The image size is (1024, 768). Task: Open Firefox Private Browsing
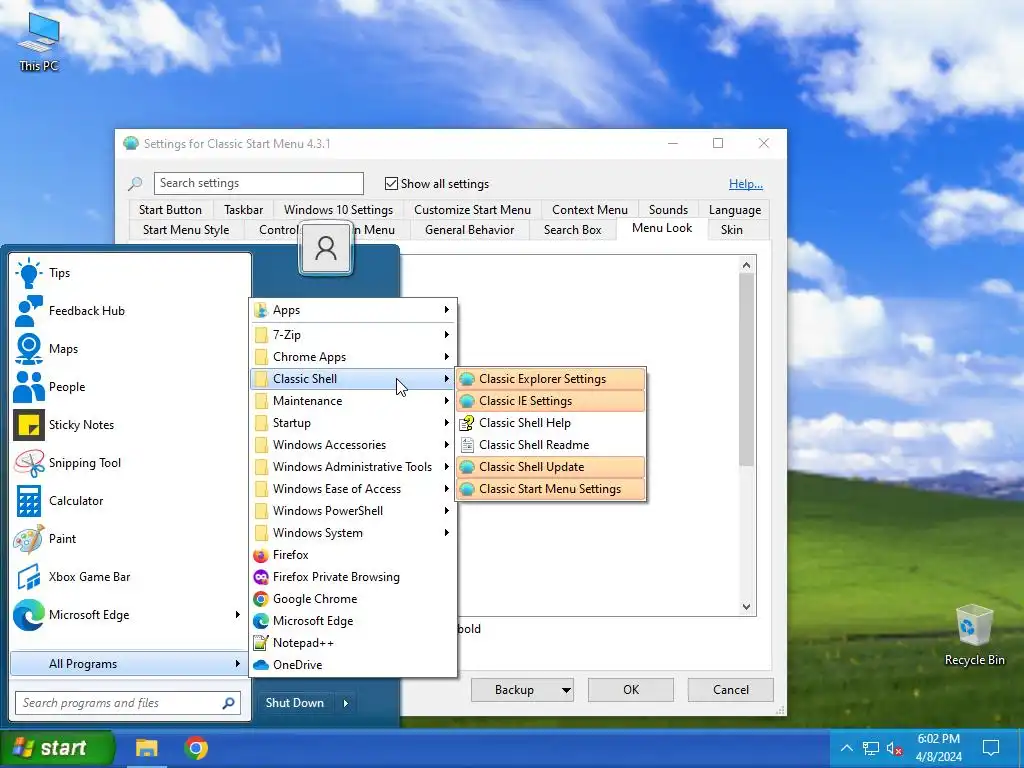(x=353, y=577)
